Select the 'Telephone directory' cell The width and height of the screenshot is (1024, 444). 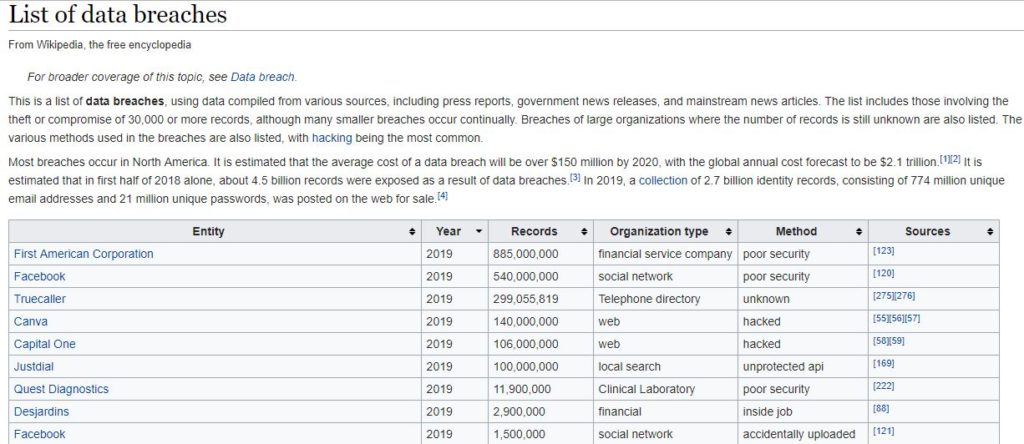[x=665, y=299]
